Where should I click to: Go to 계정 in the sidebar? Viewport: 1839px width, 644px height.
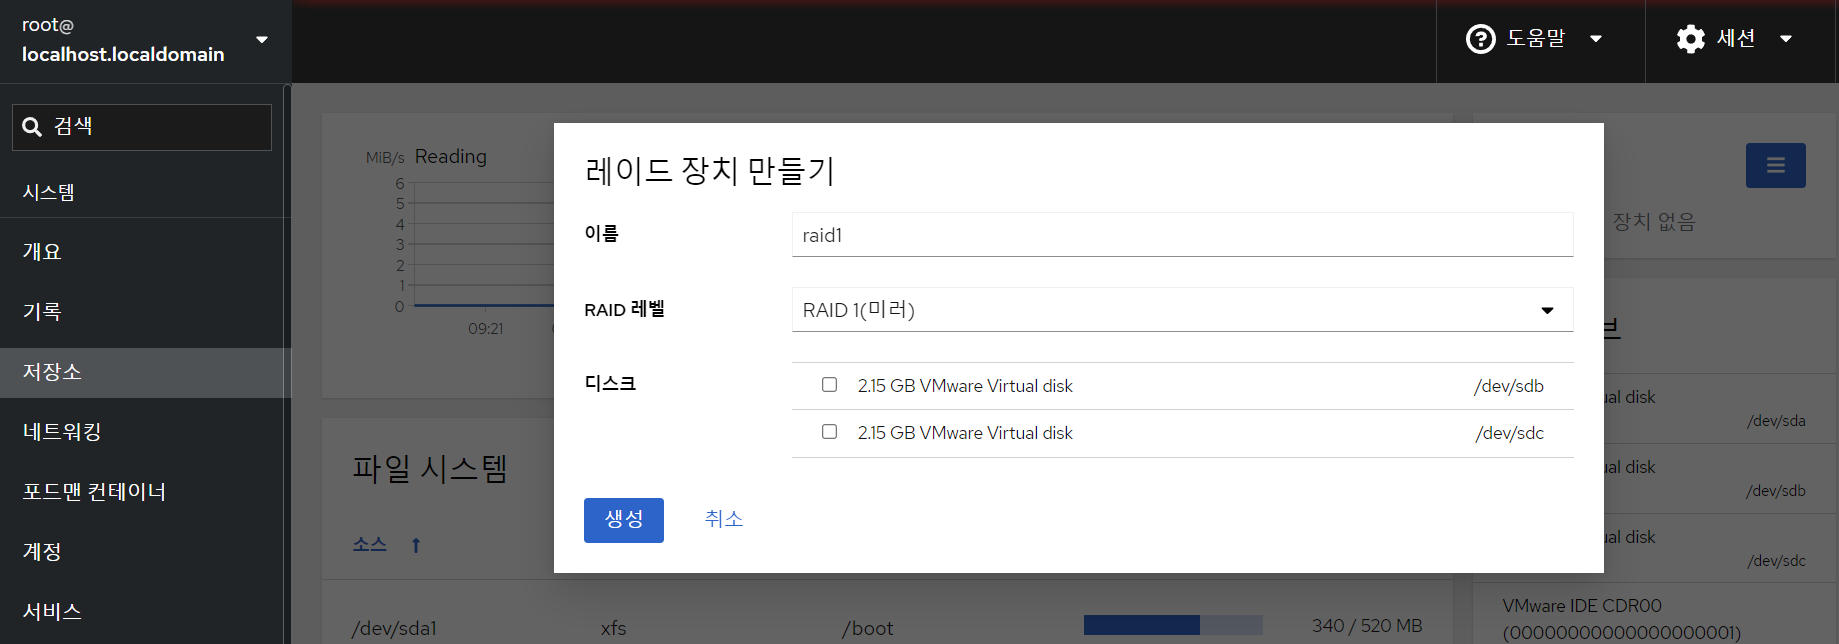(x=145, y=552)
